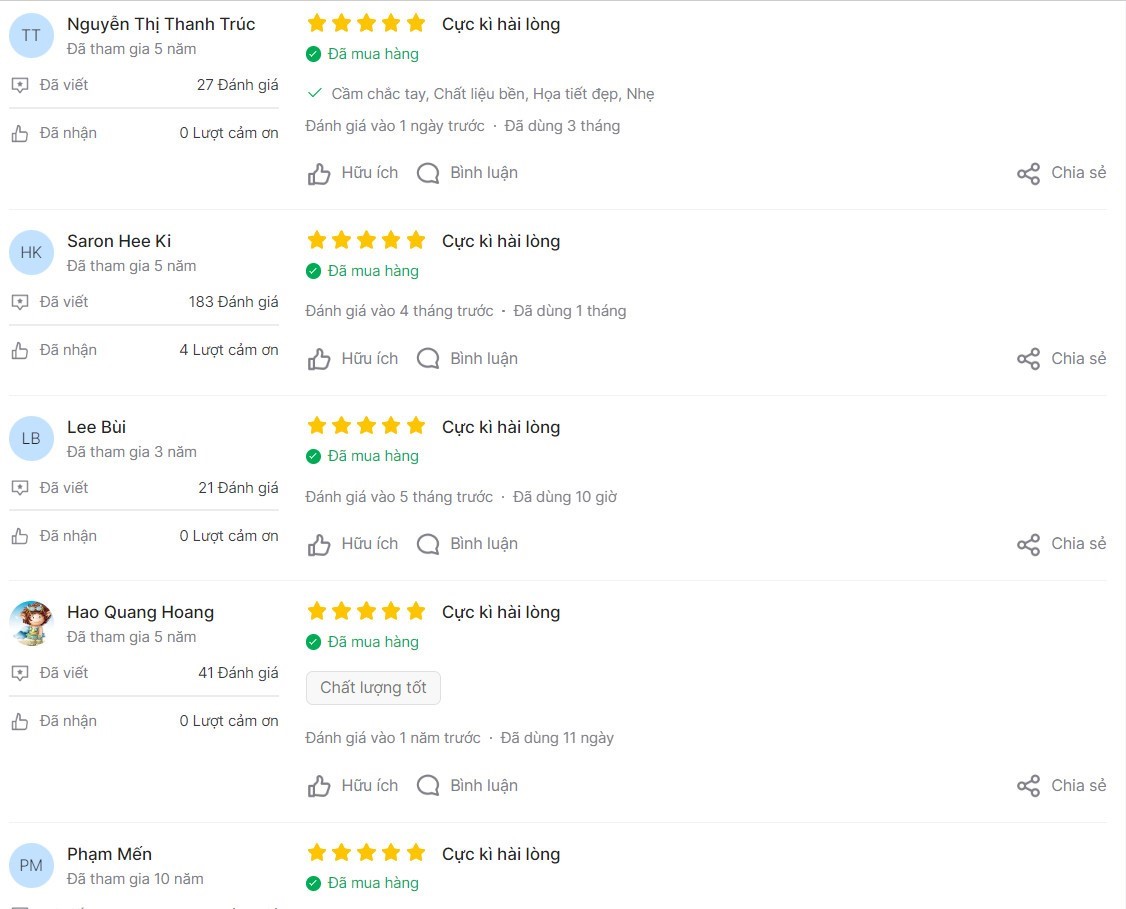Open Saron Hee Ki's profile name
The image size is (1126, 909).
[x=119, y=241]
